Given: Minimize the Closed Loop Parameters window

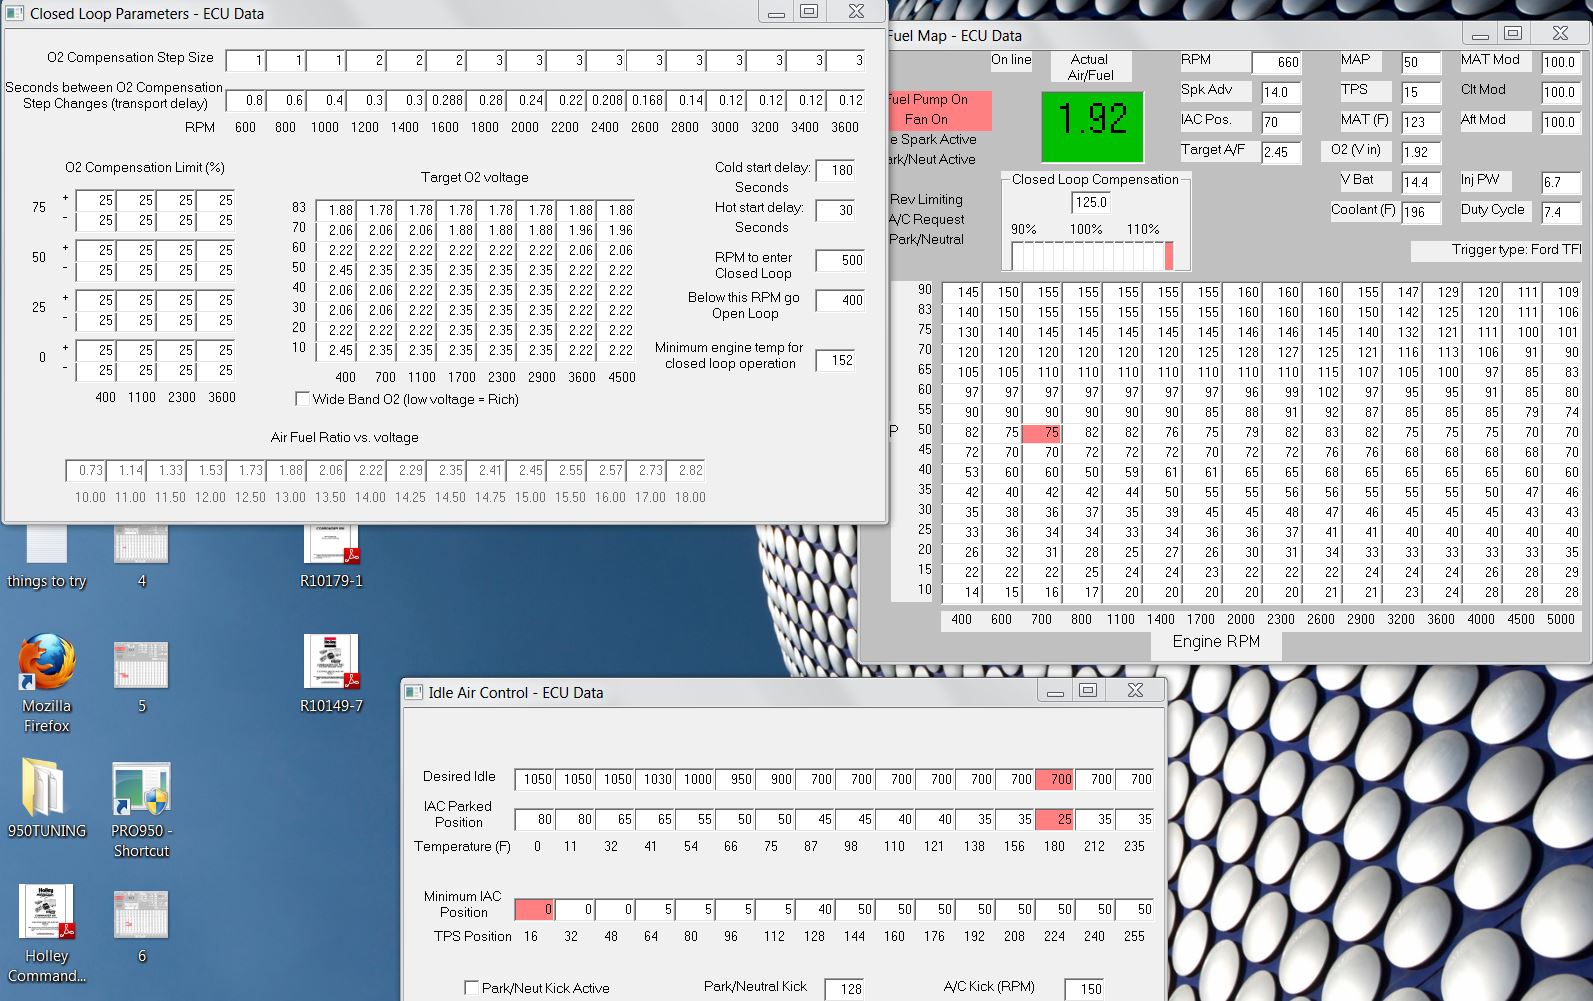Looking at the screenshot, I should [776, 13].
